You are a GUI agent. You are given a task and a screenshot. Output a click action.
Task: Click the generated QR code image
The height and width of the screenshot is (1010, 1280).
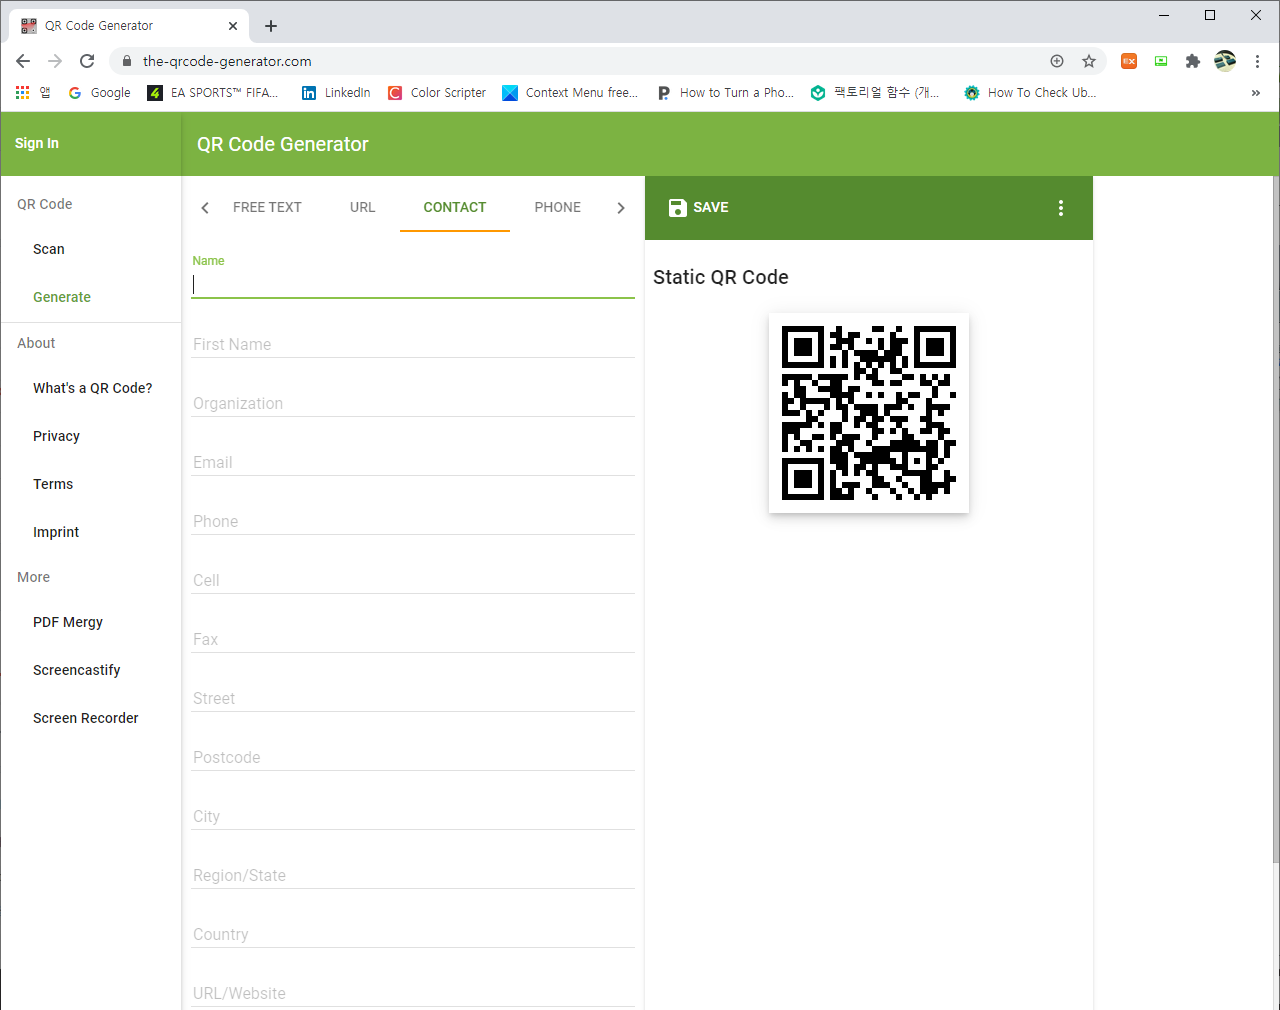(x=869, y=413)
